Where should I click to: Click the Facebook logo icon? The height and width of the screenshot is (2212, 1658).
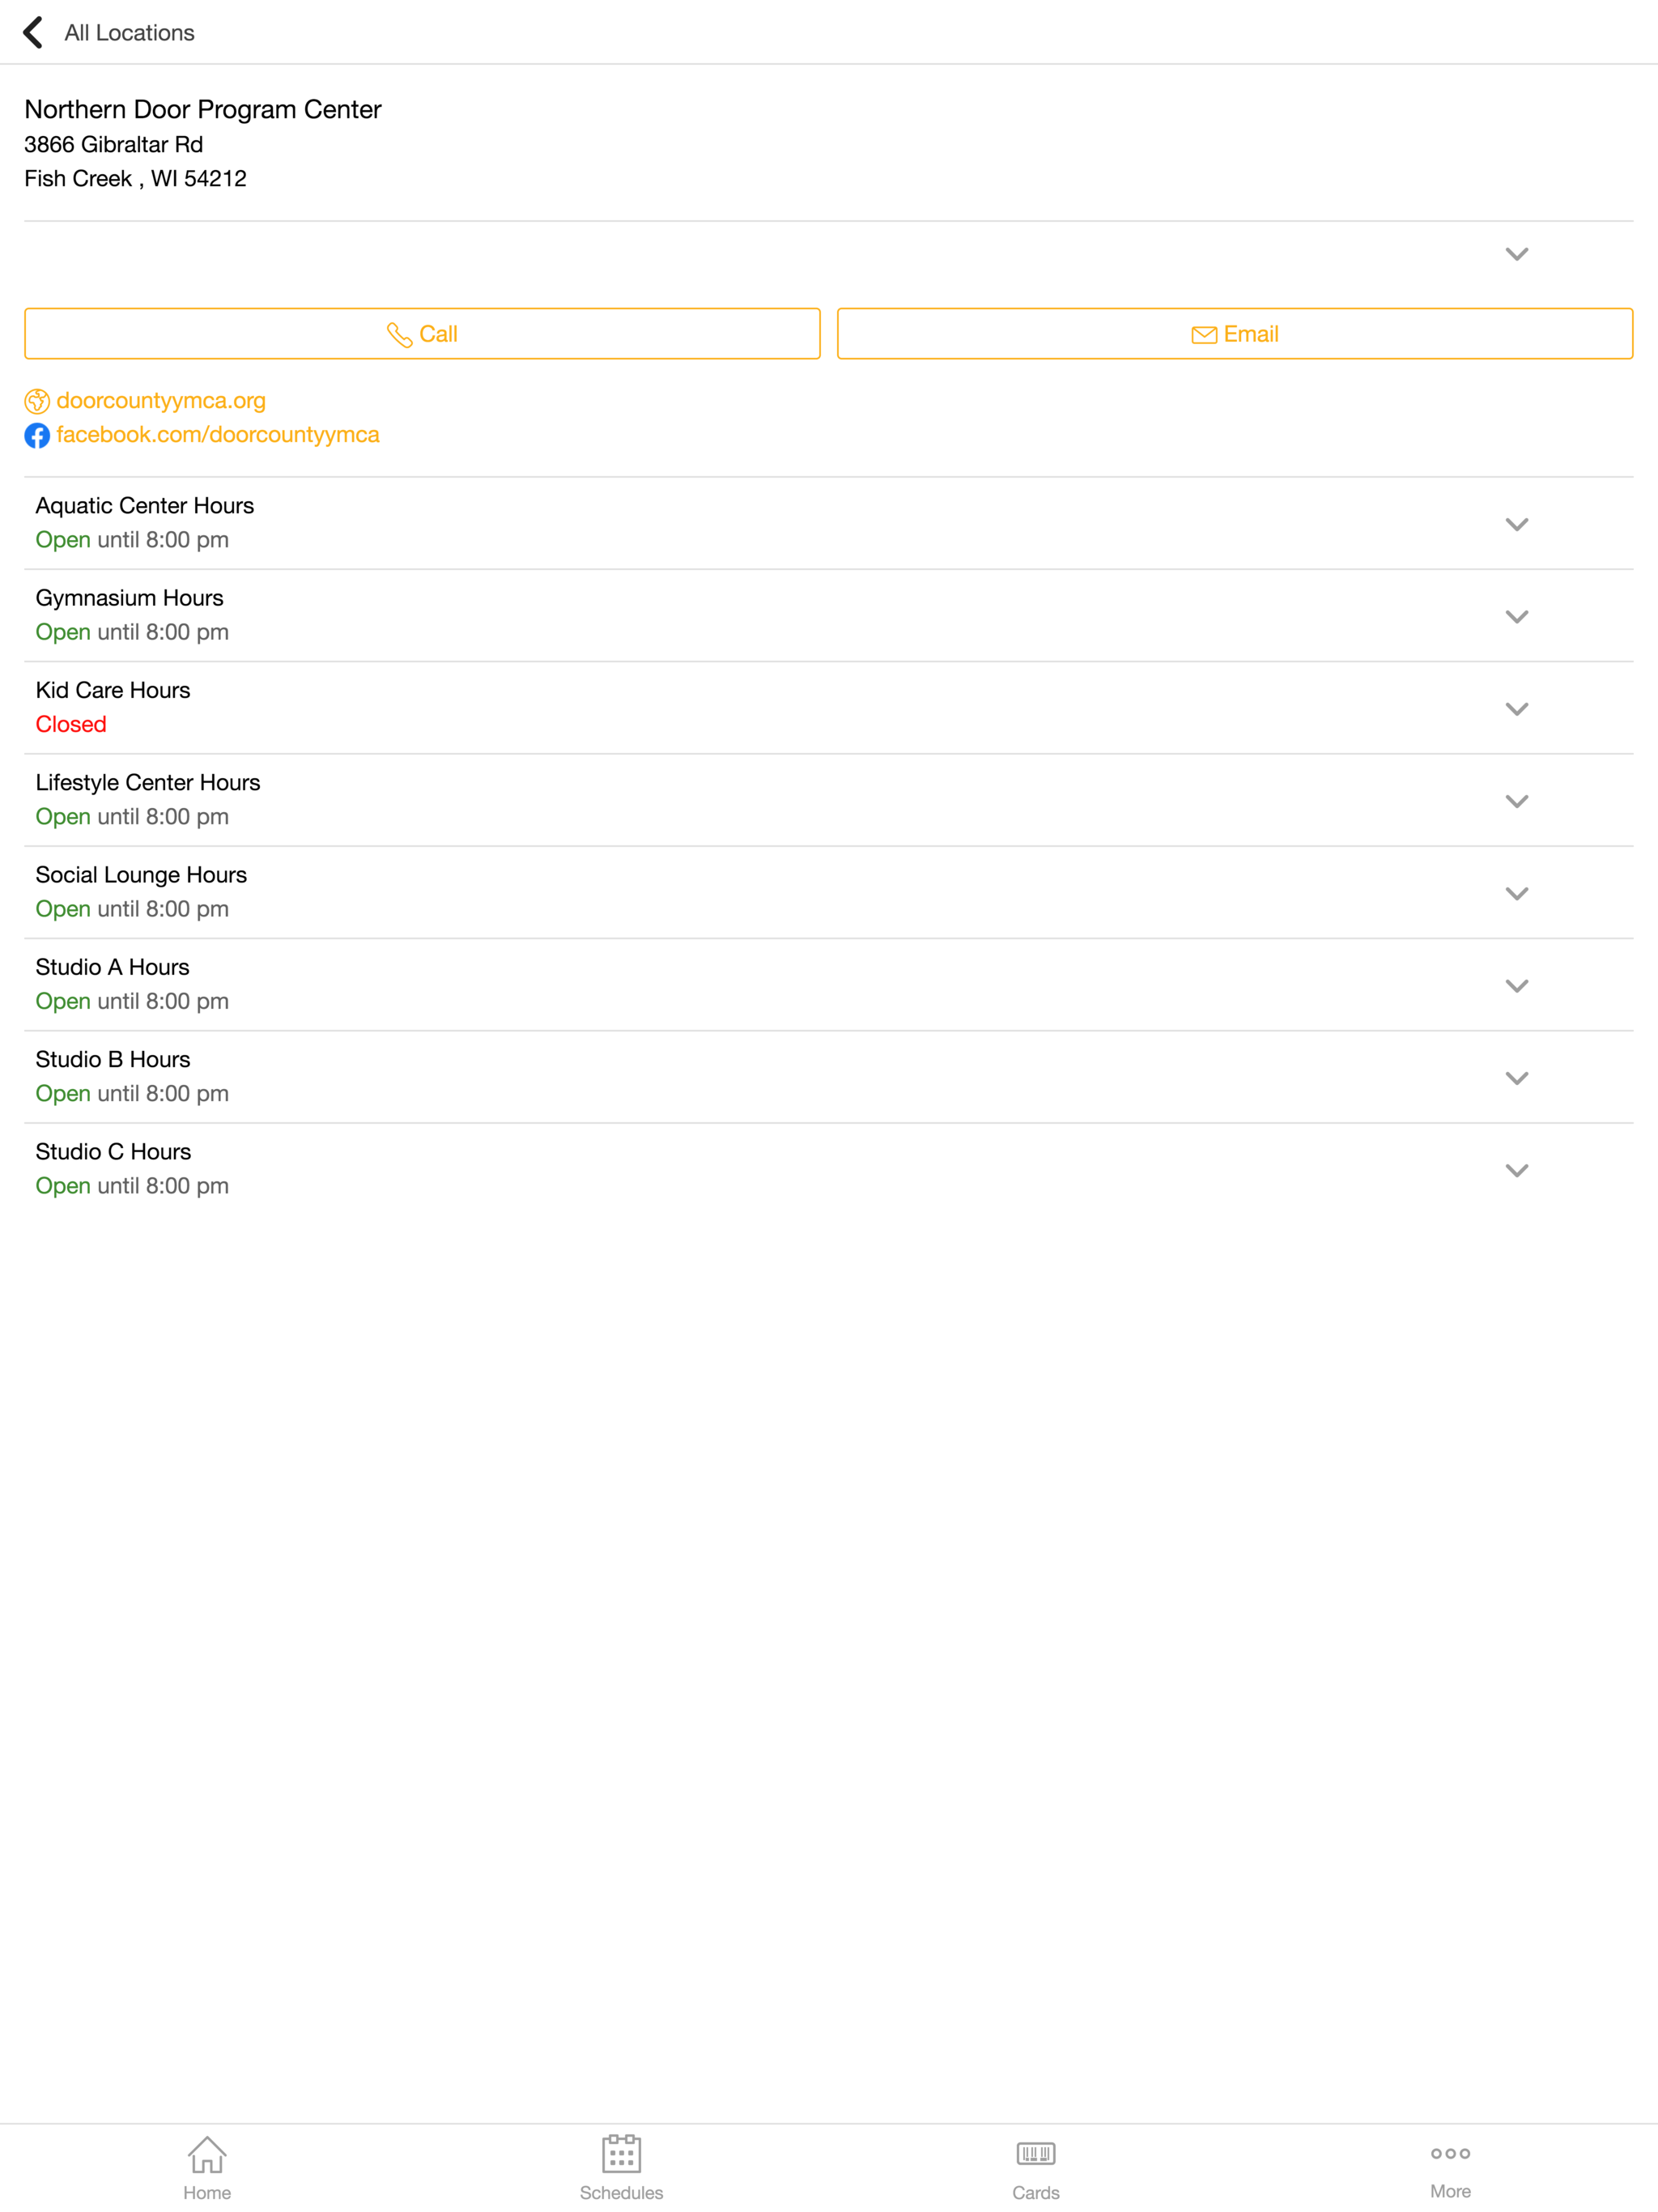(x=37, y=436)
